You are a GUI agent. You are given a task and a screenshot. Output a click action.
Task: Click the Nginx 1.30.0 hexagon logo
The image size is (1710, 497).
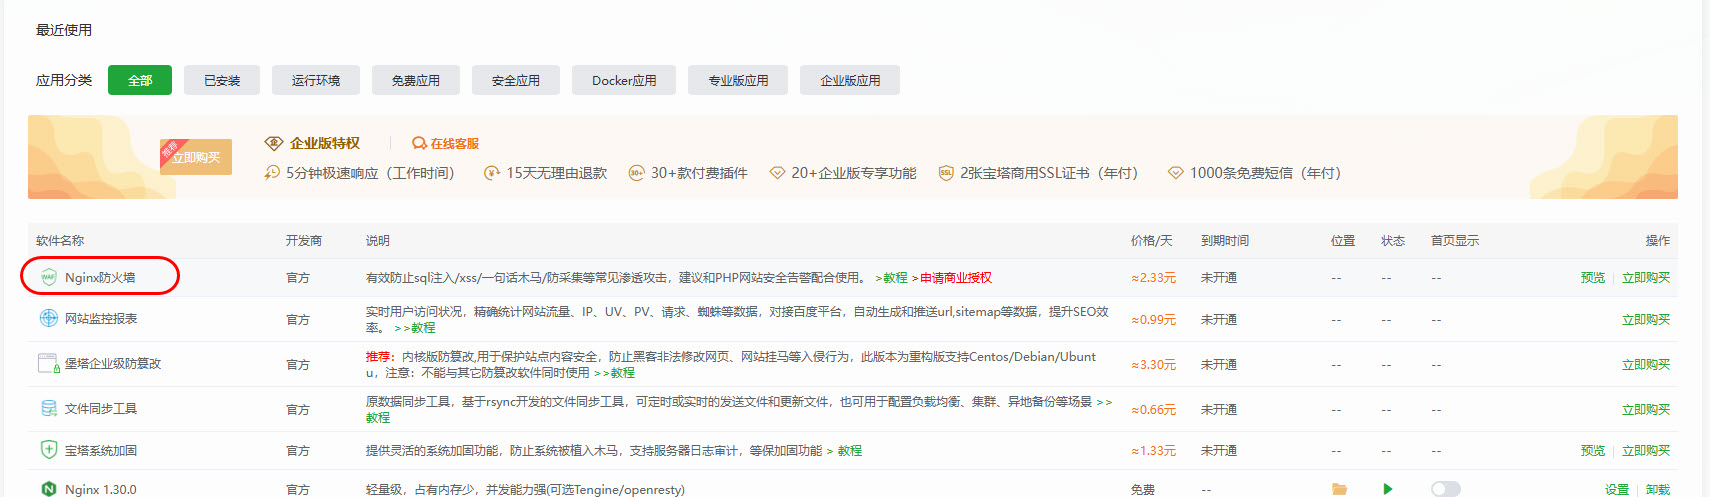[x=48, y=489]
